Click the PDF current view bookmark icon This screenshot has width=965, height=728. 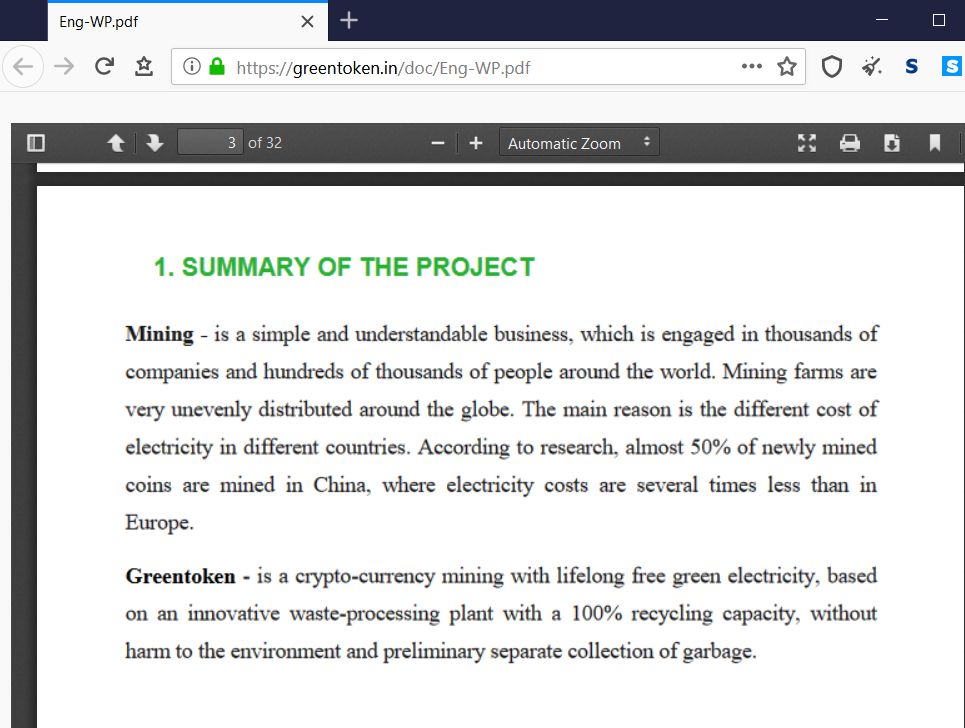pos(934,143)
